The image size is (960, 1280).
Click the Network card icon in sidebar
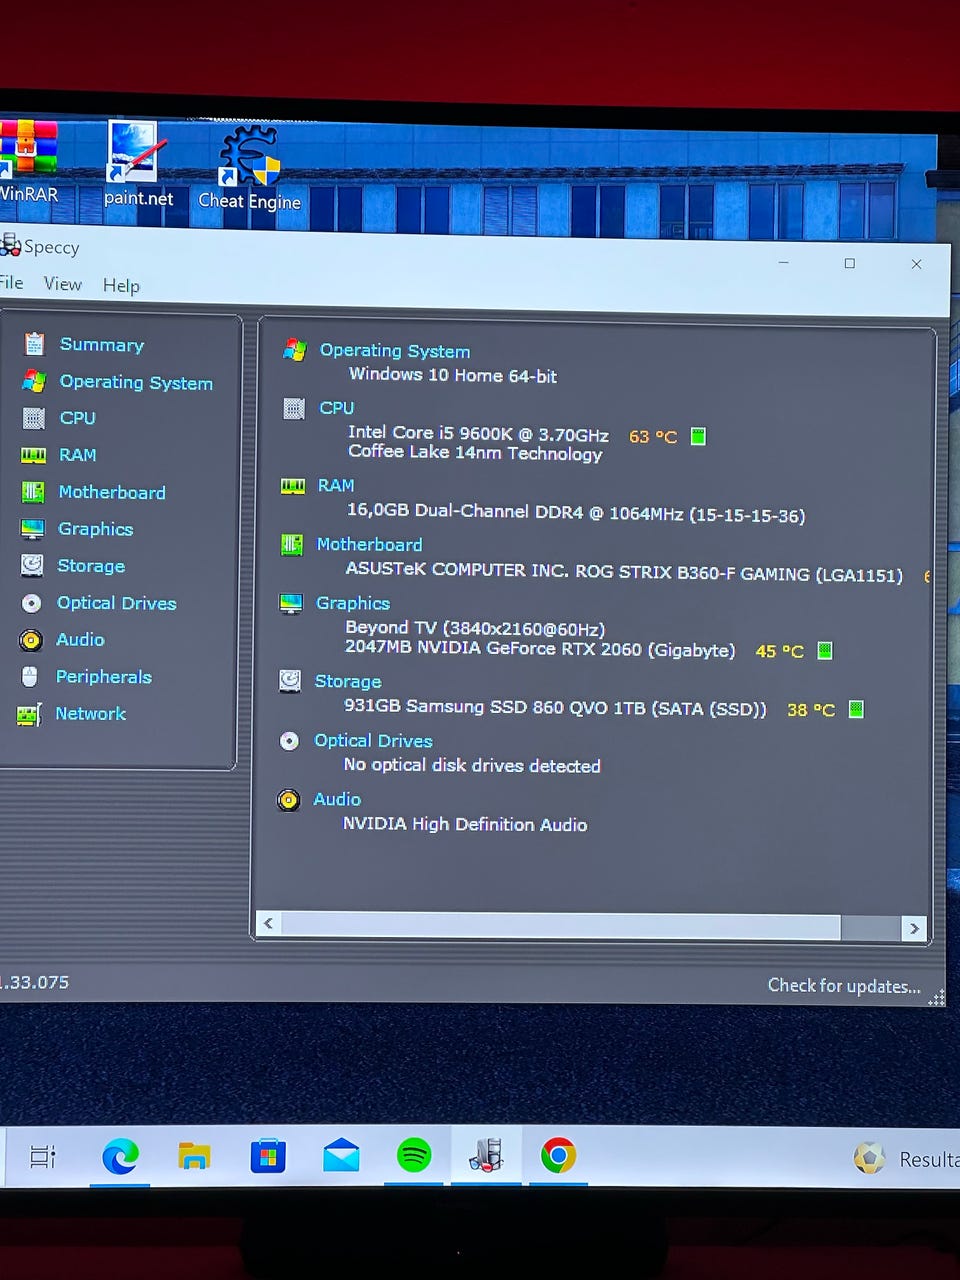[x=29, y=714]
